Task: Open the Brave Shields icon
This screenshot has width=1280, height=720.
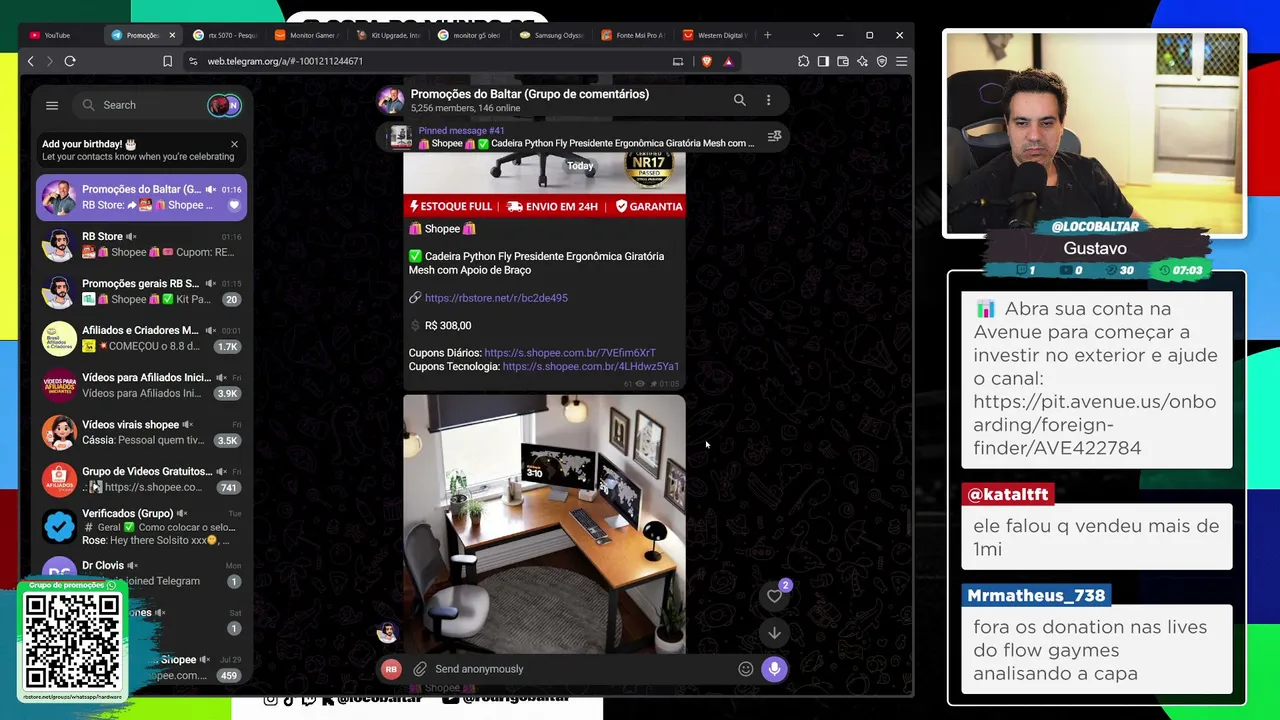Action: click(707, 61)
